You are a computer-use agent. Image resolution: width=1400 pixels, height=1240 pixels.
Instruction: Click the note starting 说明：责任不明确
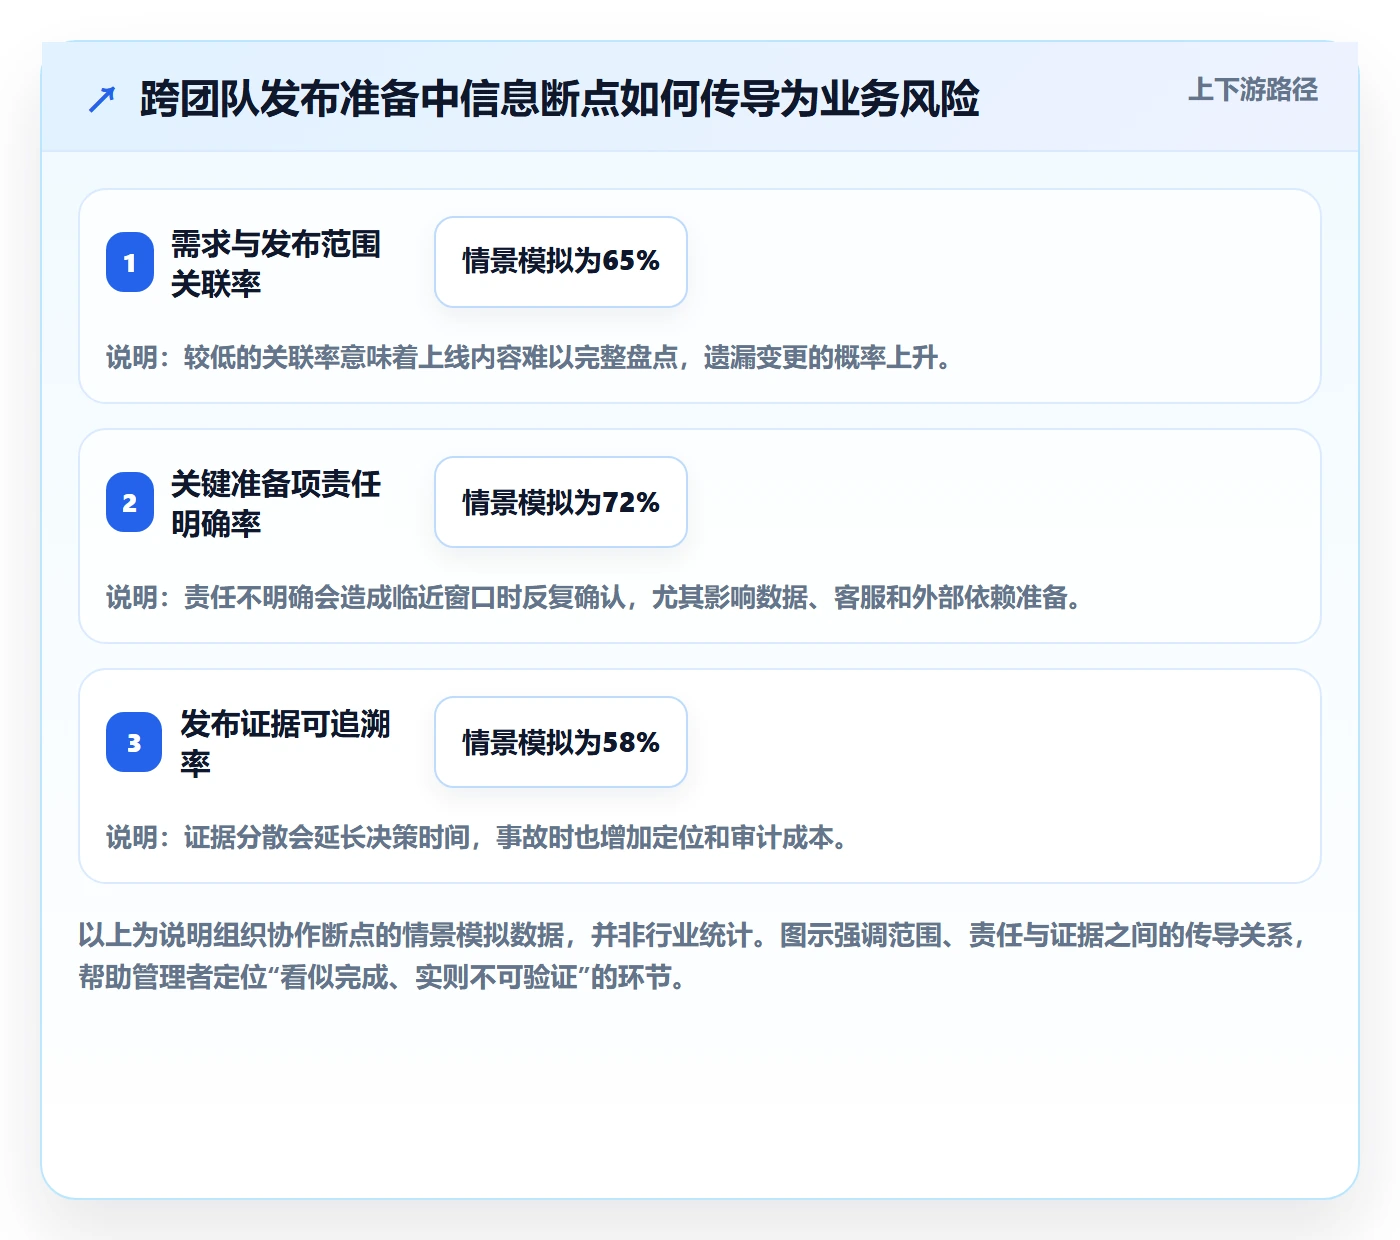594,597
